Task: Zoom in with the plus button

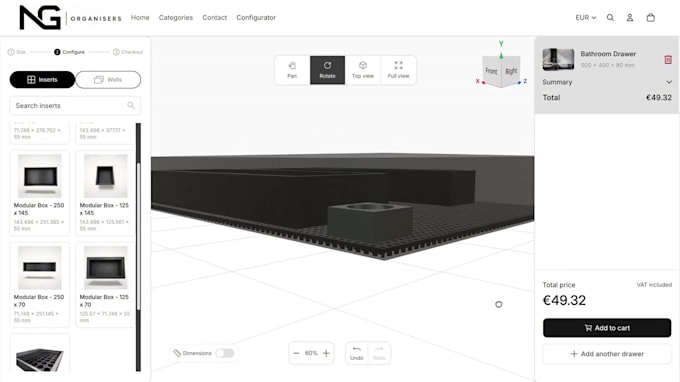Action: tap(327, 353)
